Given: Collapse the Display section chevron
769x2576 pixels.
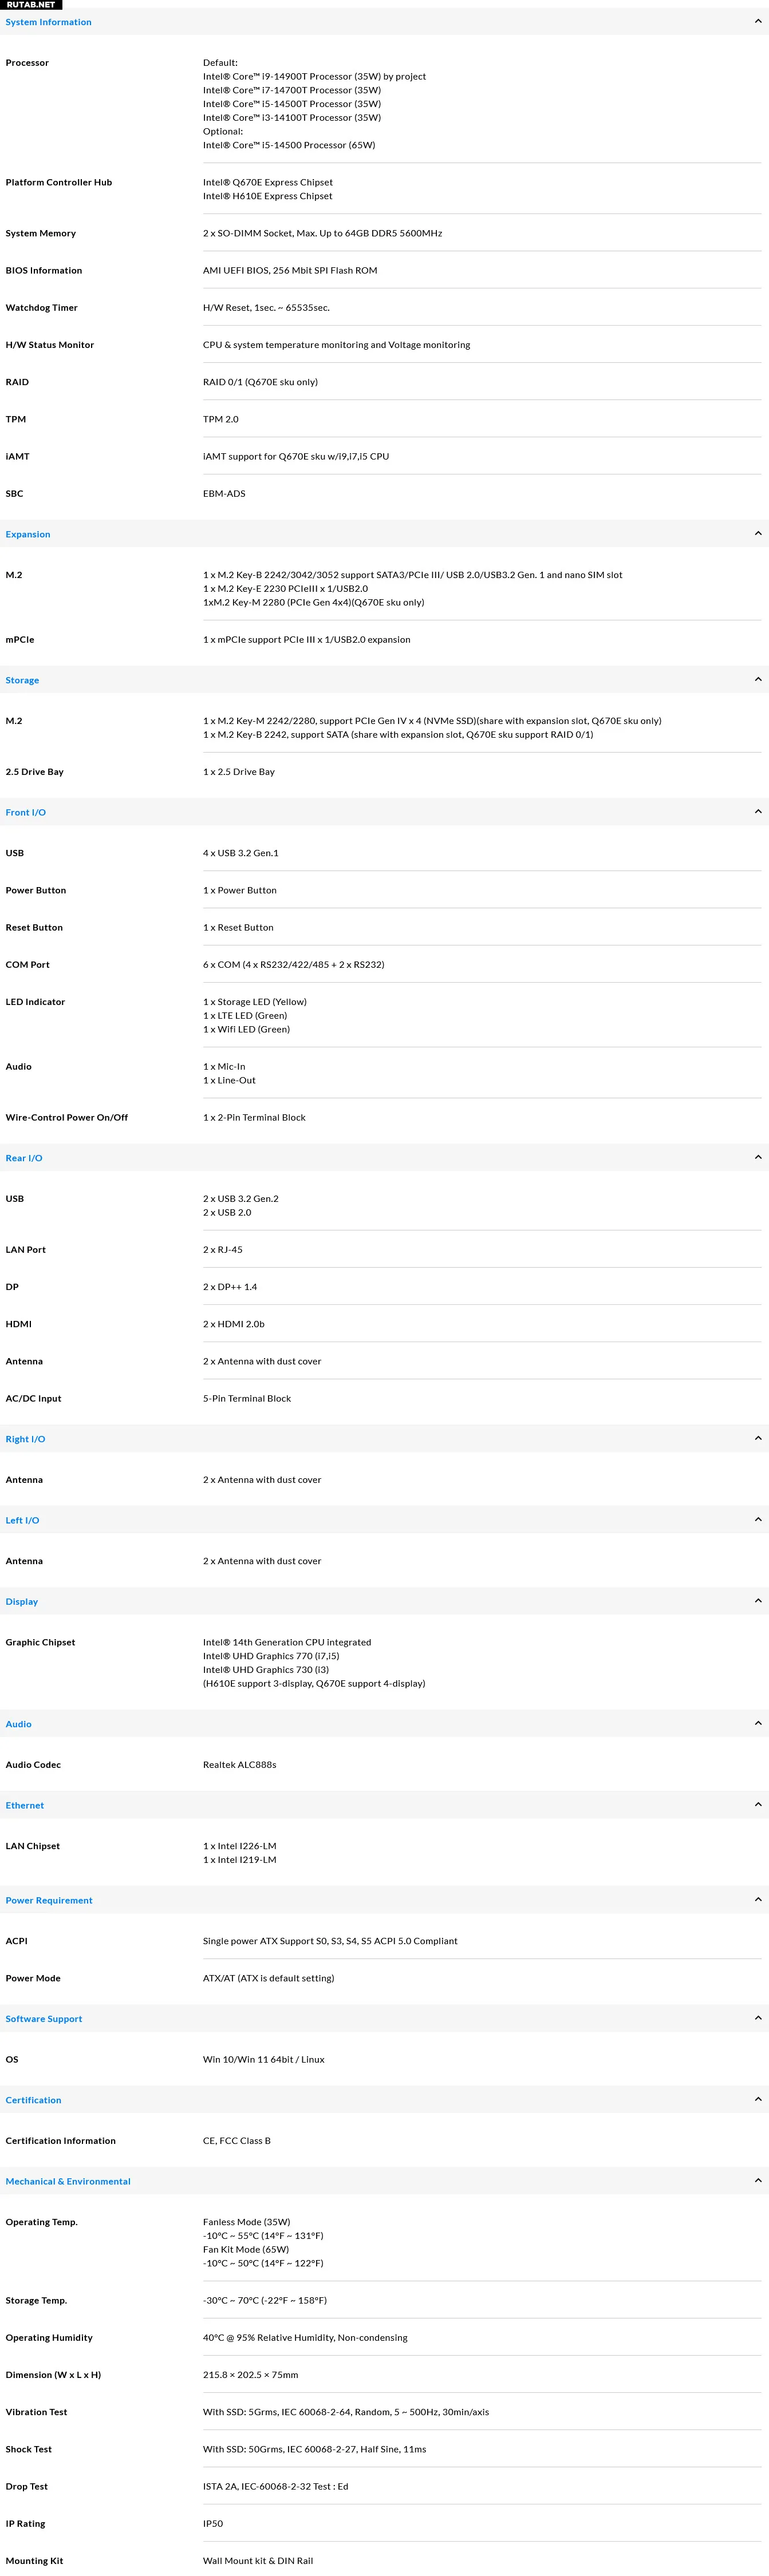Looking at the screenshot, I should coord(757,1601).
